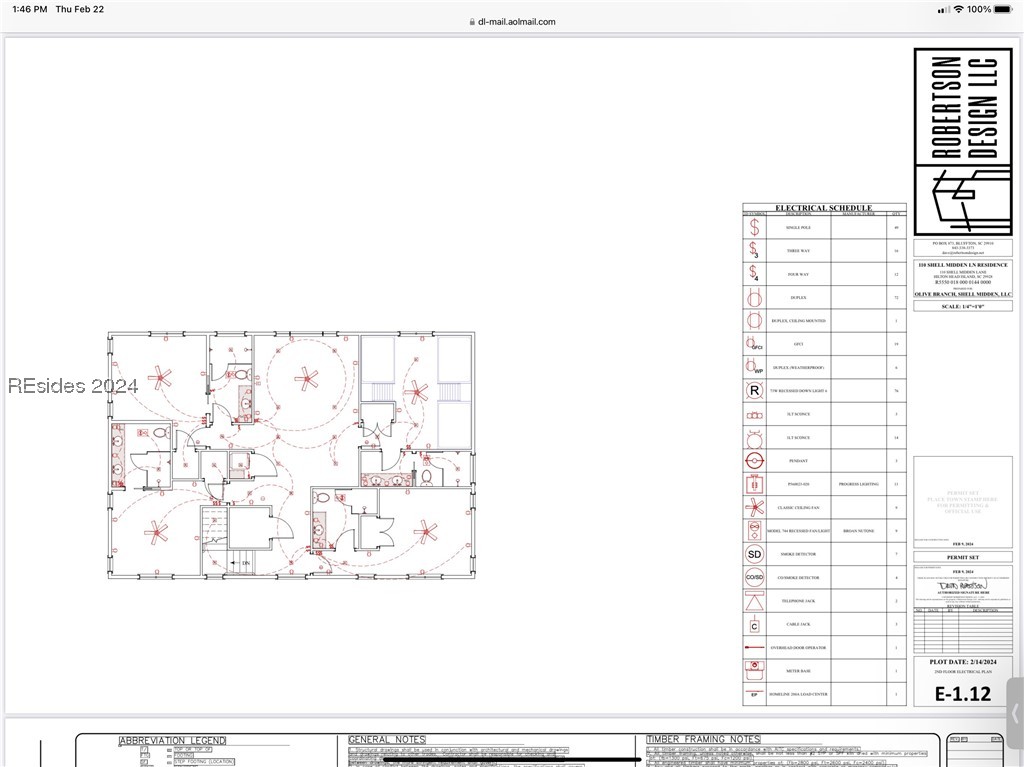
Task: Tap the lock icon beside the URL
Action: click(x=471, y=21)
